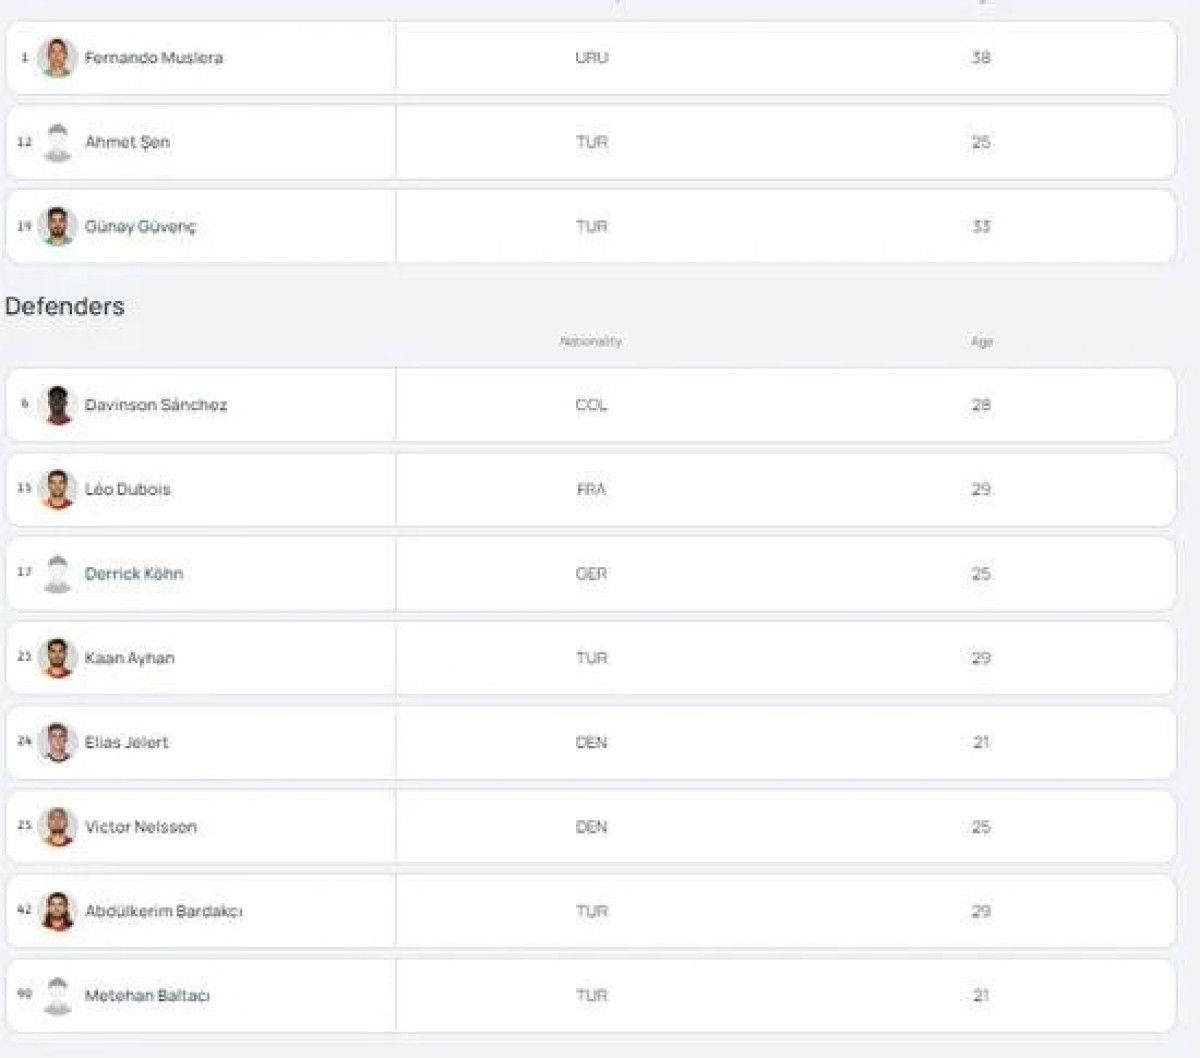Open Günay Güvenç's profile picture
Screen dimensions: 1200x1058
tap(57, 227)
